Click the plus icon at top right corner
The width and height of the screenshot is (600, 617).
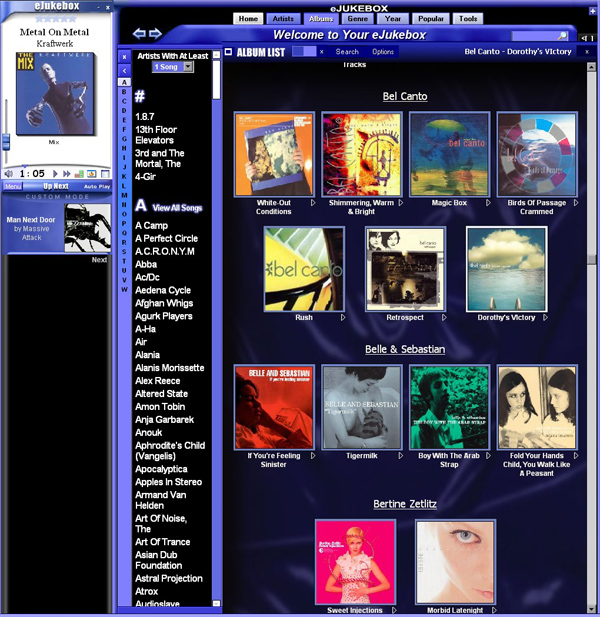593,11
